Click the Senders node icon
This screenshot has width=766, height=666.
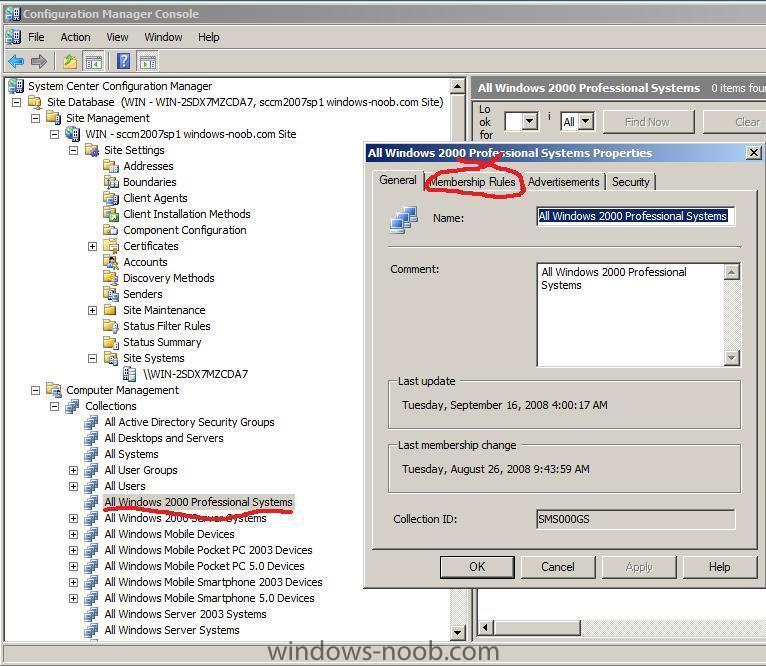pyautogui.click(x=111, y=294)
